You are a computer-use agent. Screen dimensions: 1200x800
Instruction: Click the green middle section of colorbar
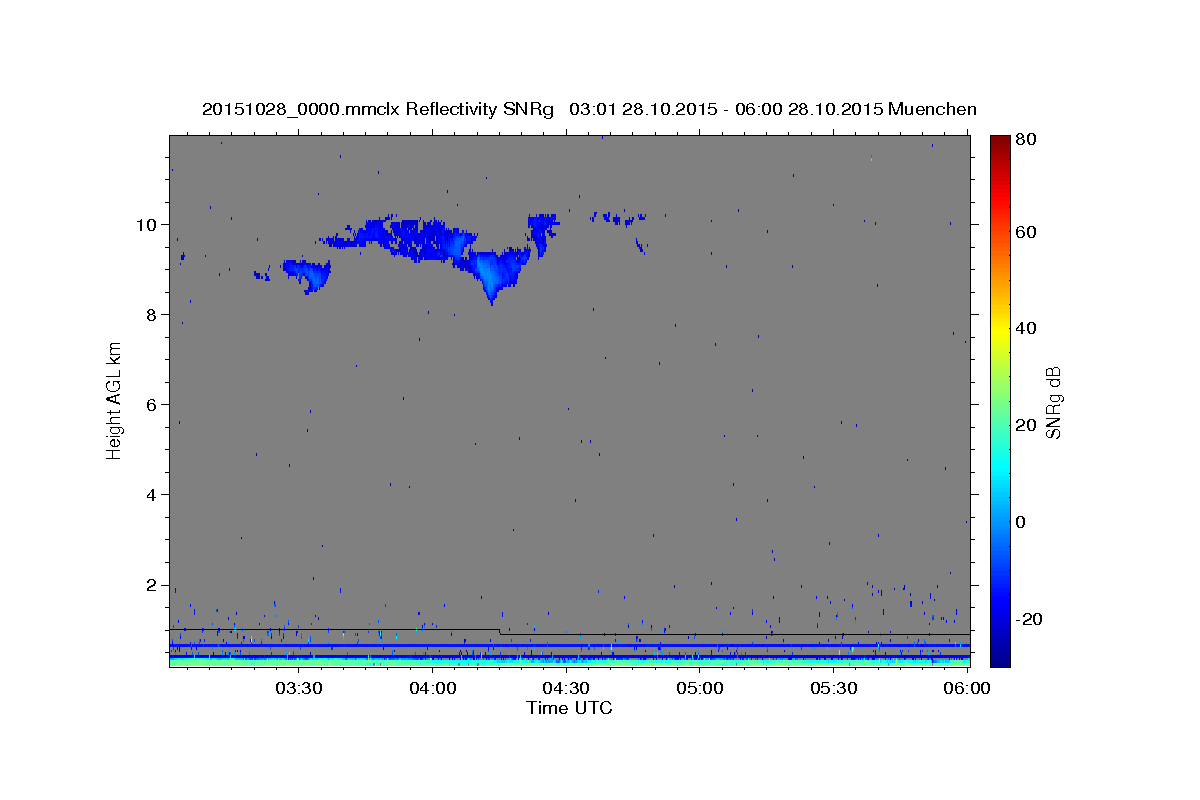[x=1000, y=400]
